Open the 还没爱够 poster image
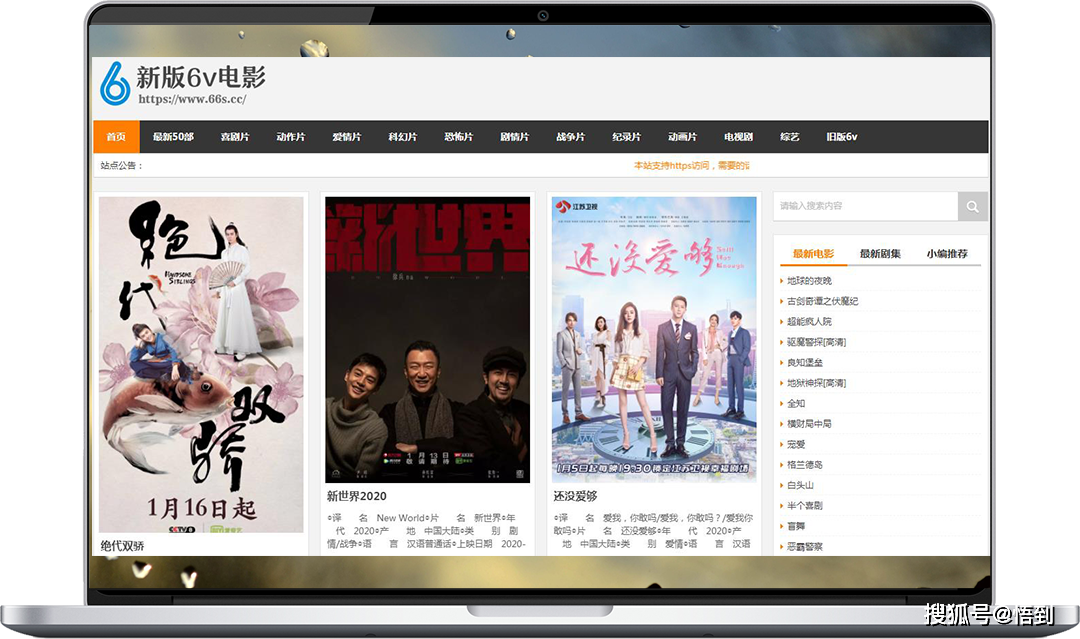Viewport: 1080px width, 639px height. tap(654, 339)
